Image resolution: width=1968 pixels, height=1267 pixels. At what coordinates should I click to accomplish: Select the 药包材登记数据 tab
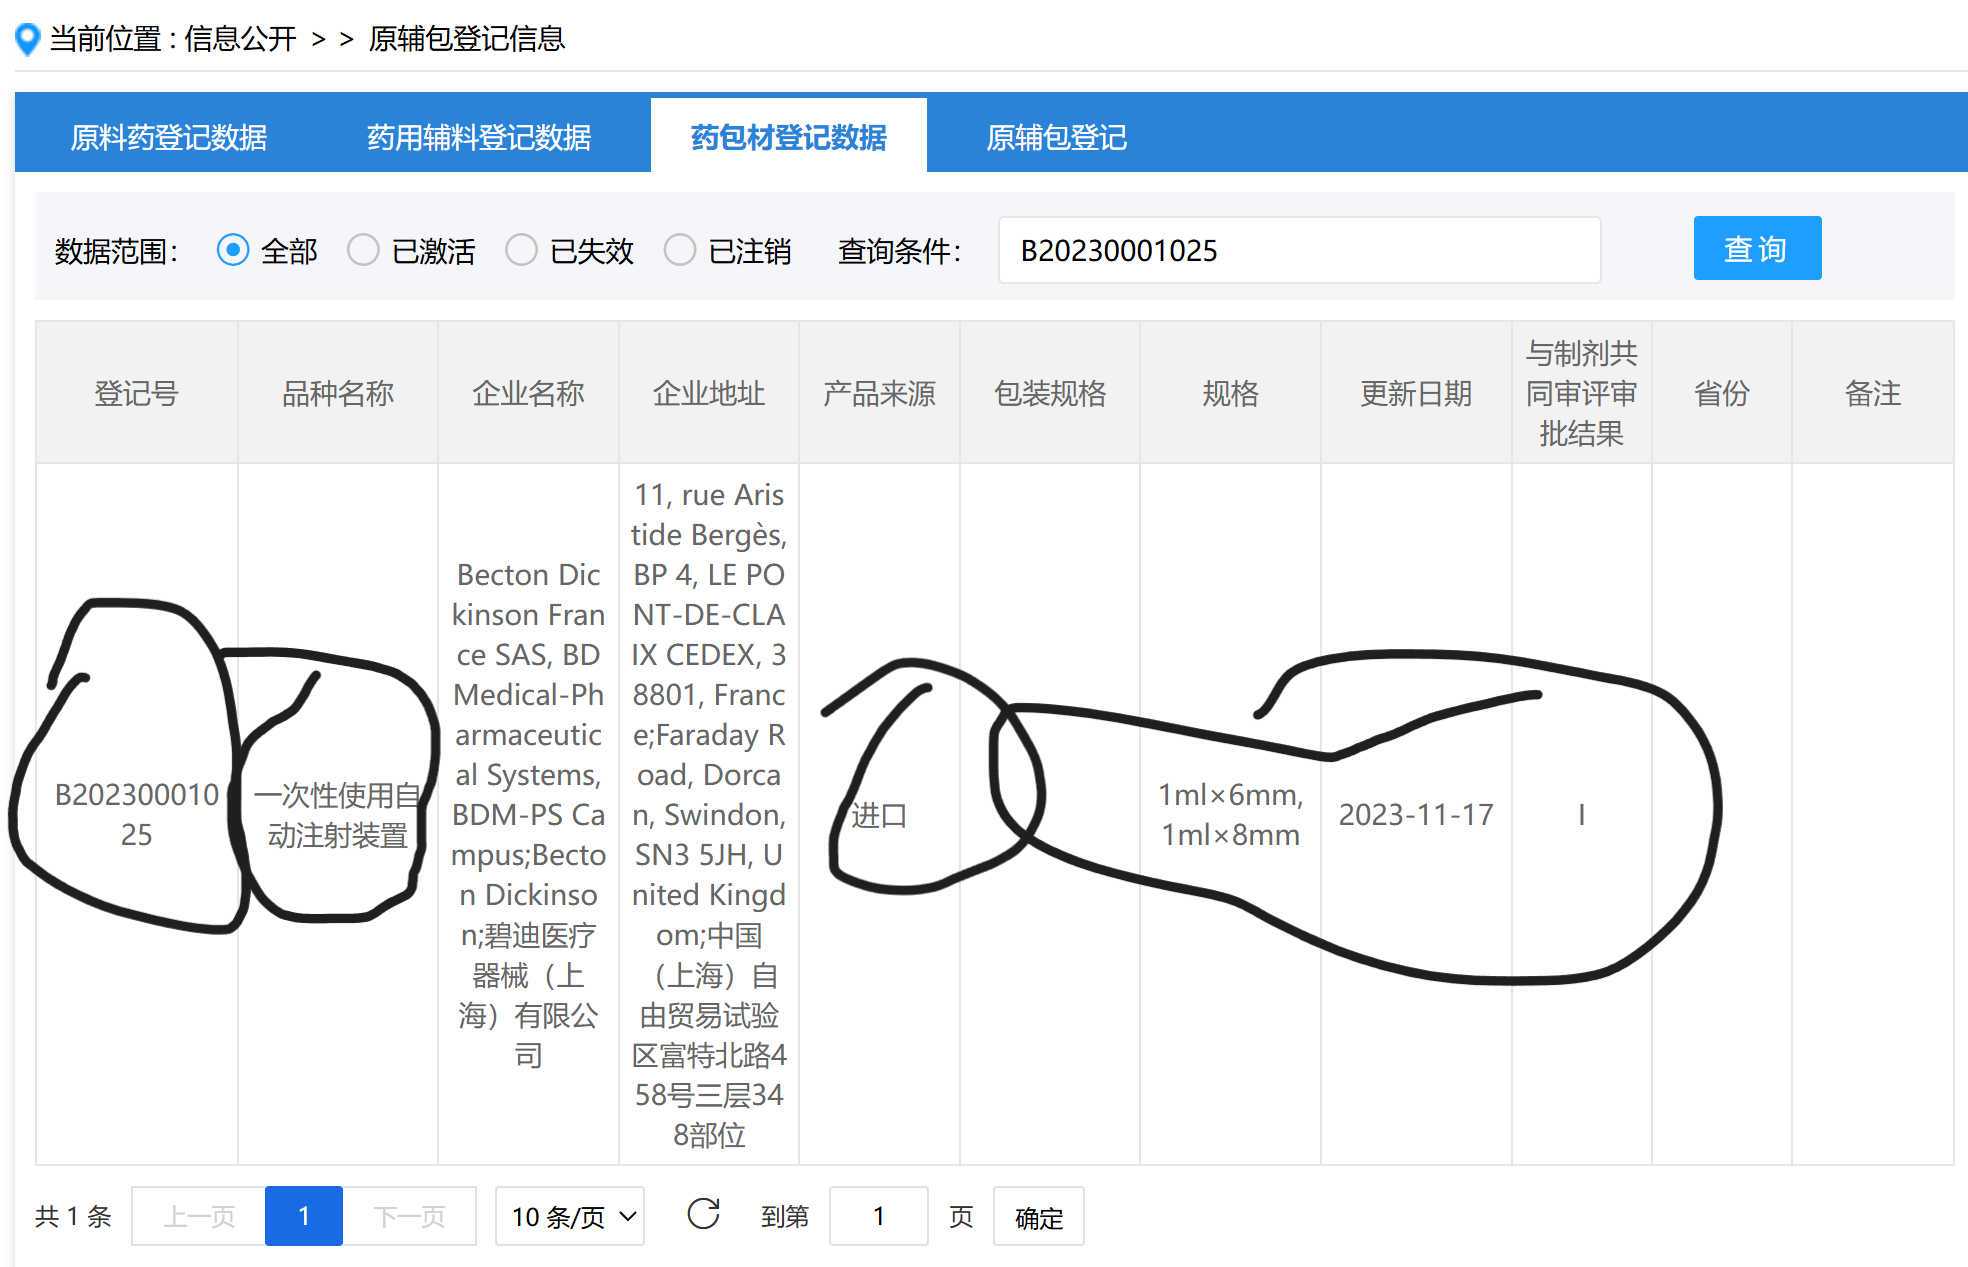coord(788,137)
